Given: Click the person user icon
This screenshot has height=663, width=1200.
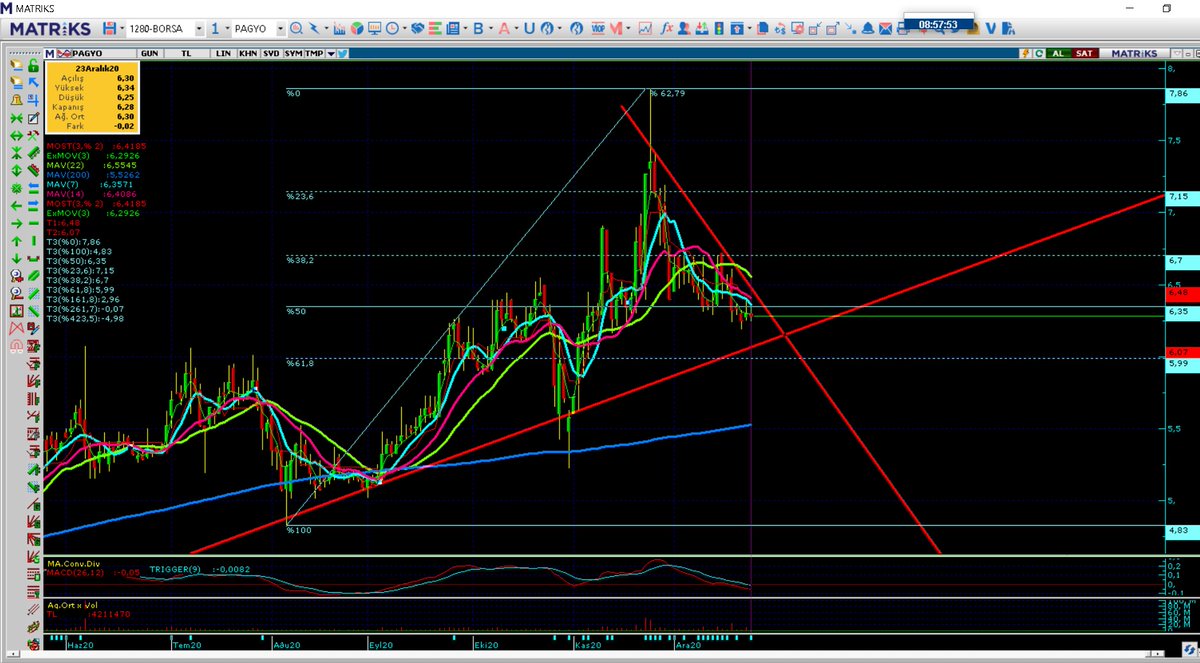Looking at the screenshot, I should click(684, 28).
